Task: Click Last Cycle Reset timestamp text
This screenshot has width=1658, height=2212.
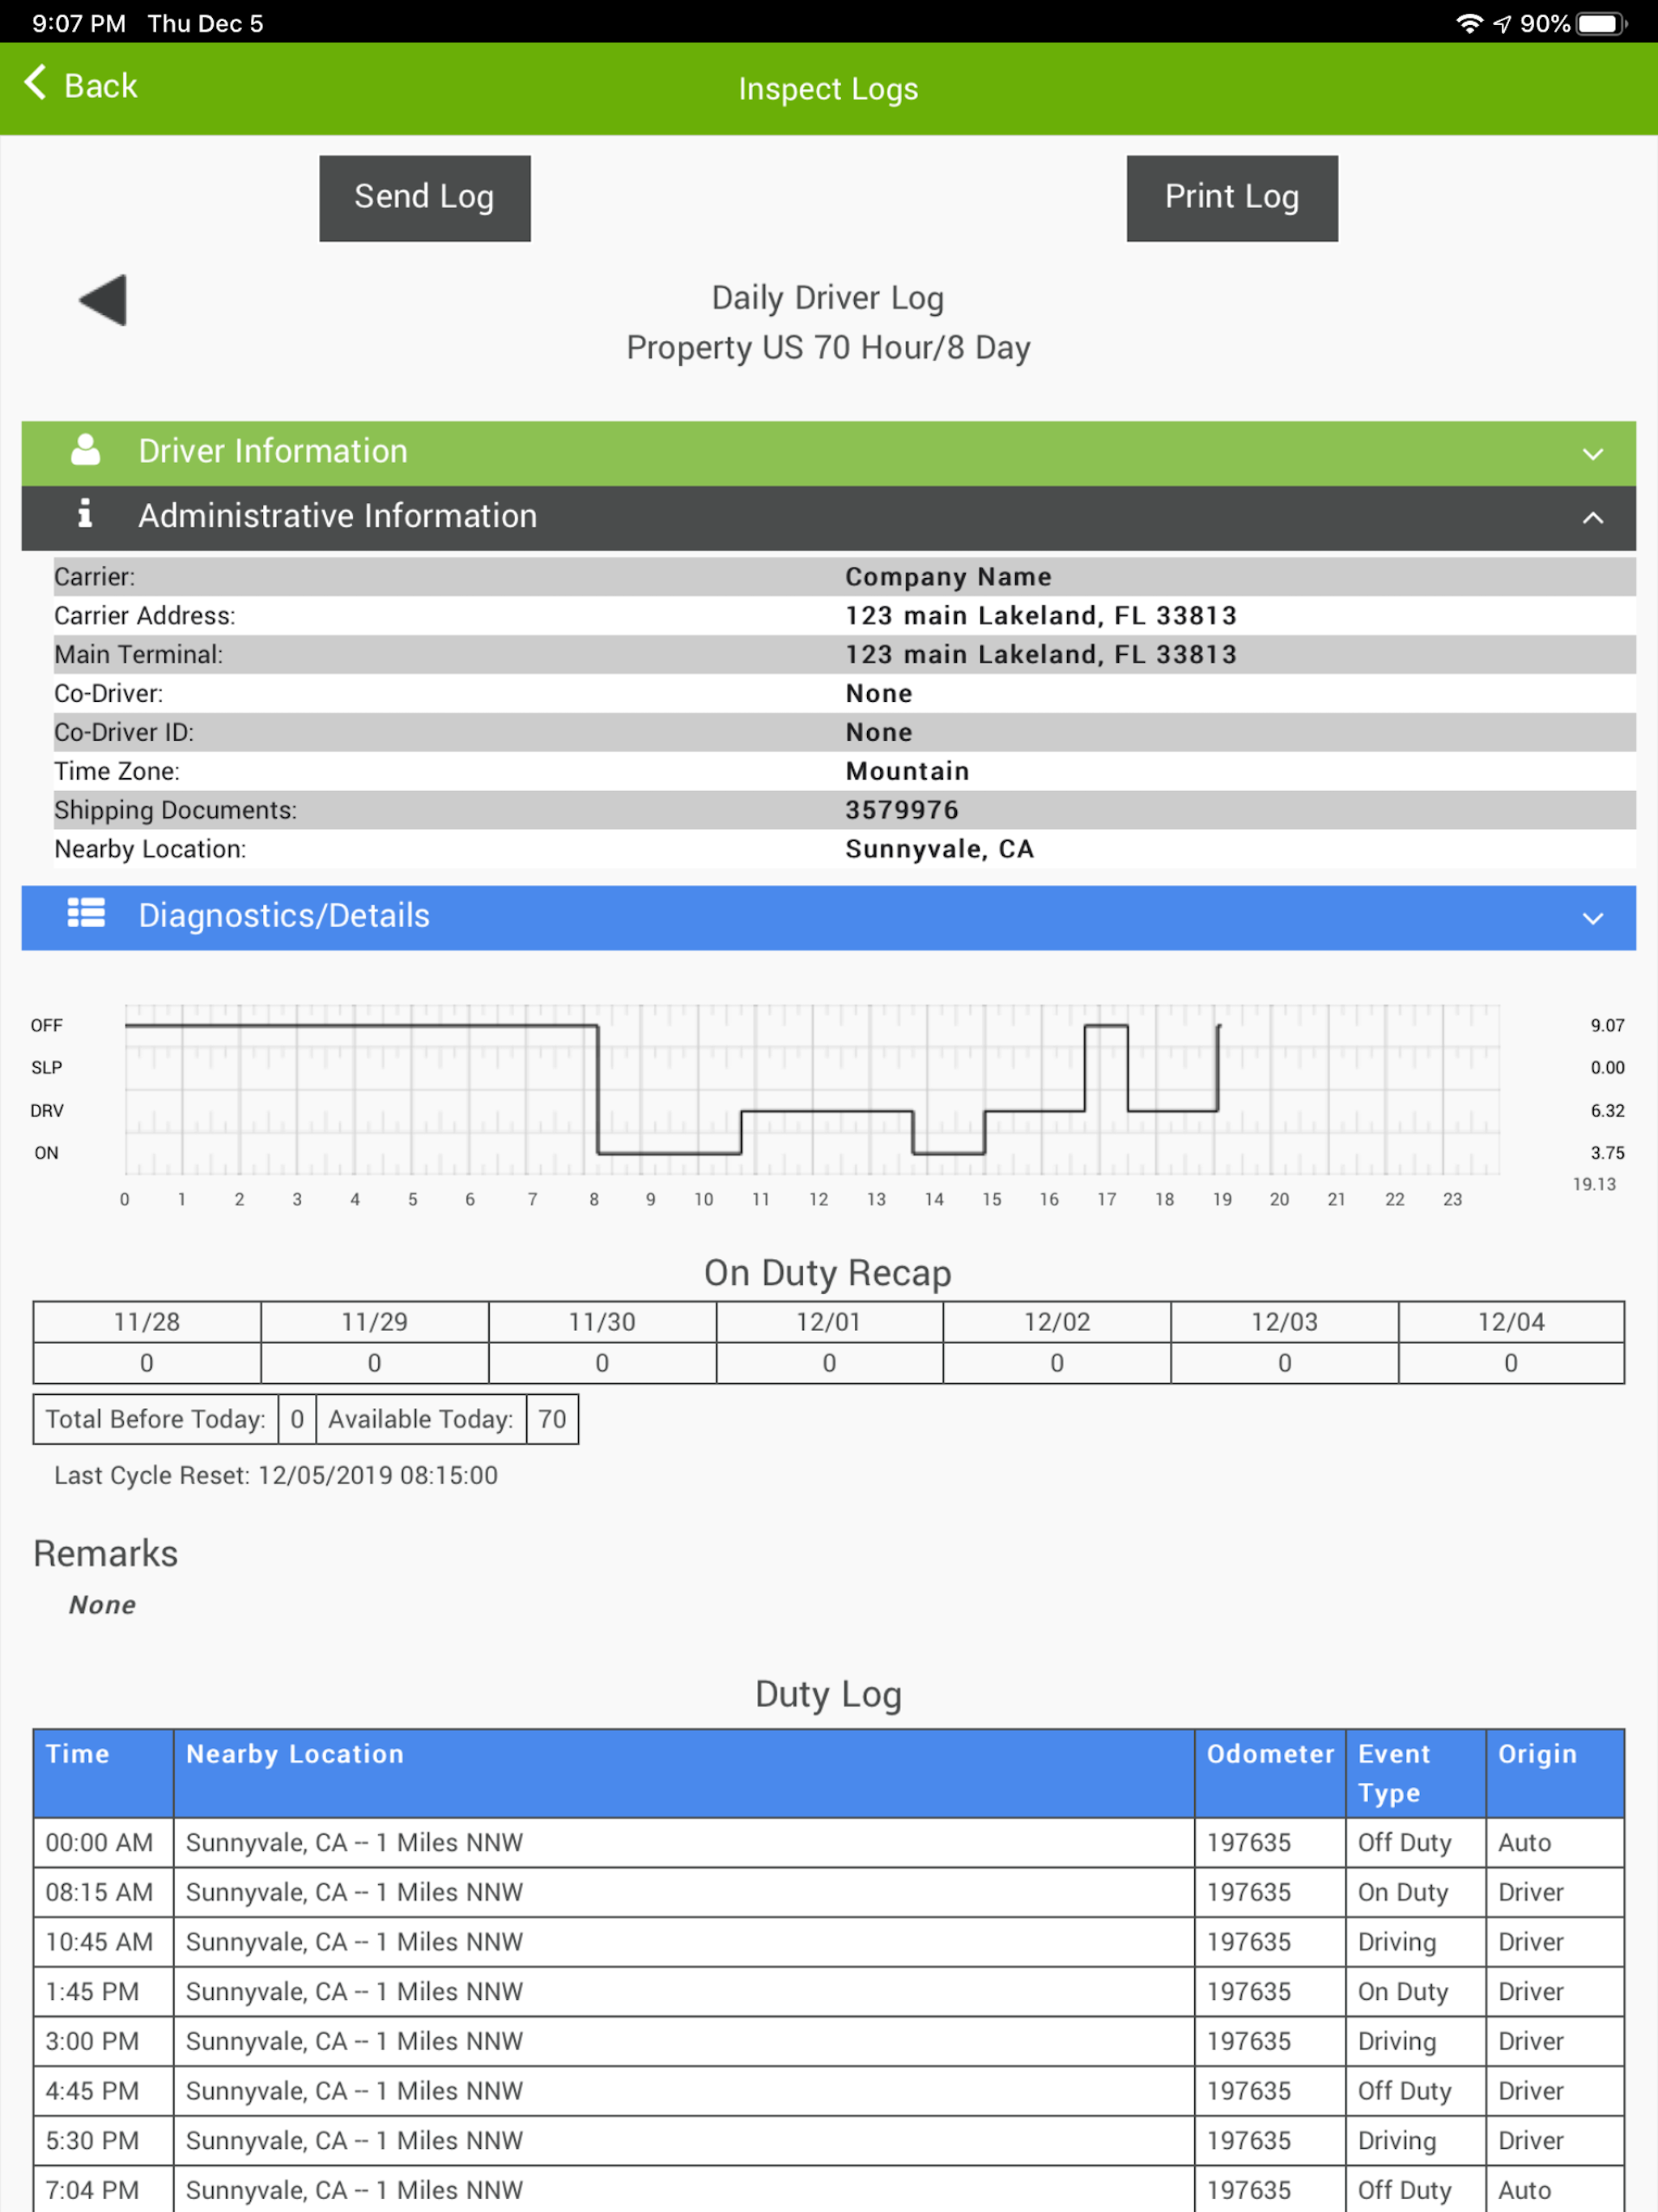Action: pyautogui.click(x=276, y=1475)
